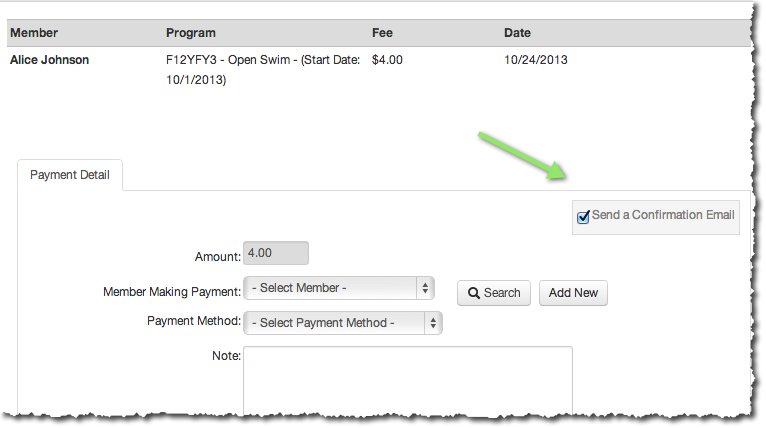This screenshot has width=766, height=428.
Task: Click the Date column header
Action: point(517,33)
